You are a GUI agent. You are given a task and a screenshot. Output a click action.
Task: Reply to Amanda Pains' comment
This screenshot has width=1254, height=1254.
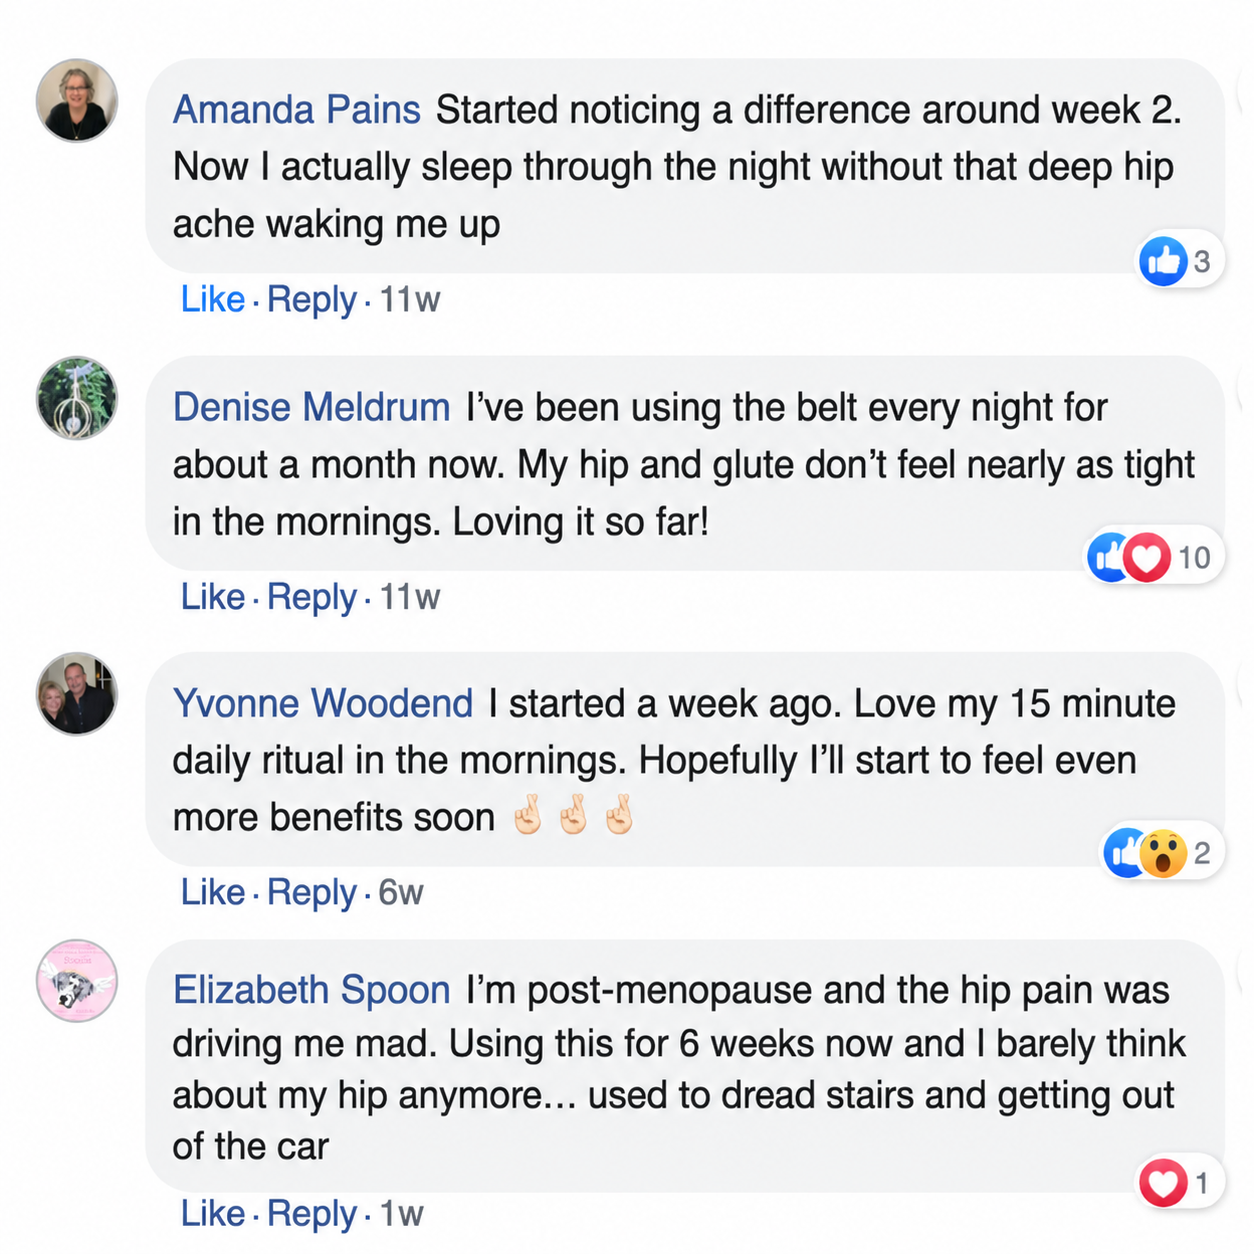312,300
